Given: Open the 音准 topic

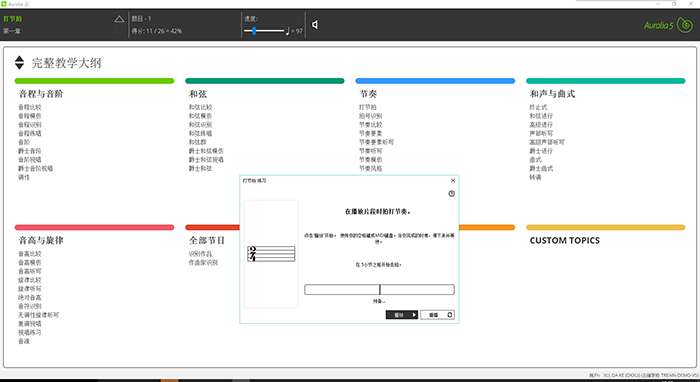Looking at the screenshot, I should coord(24,341).
